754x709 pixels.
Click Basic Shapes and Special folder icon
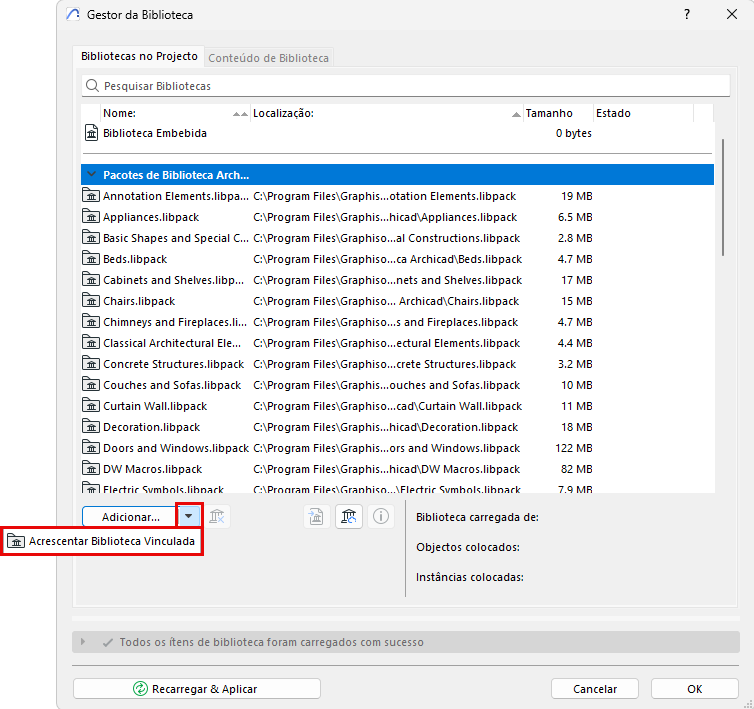91,238
